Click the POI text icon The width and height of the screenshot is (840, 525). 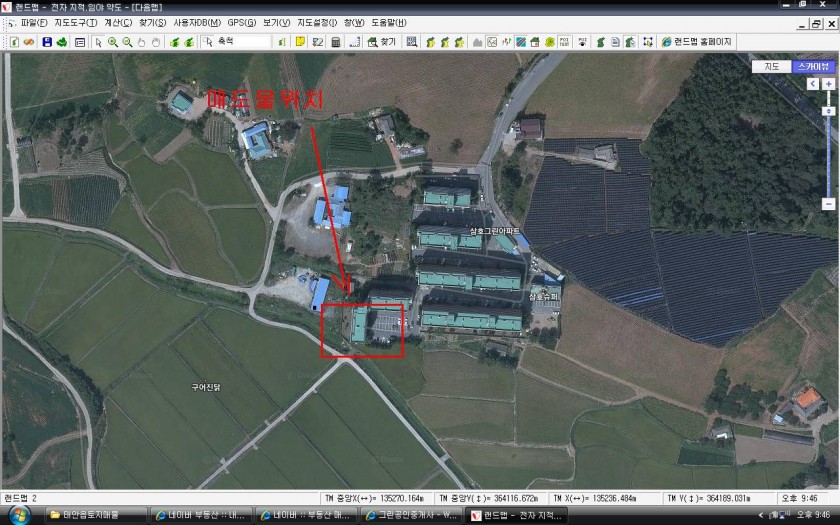[x=565, y=42]
